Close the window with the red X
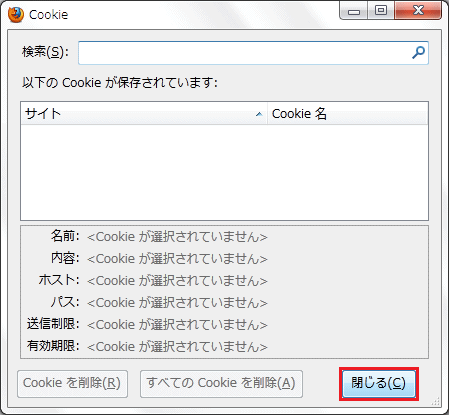449x415 pixels. point(418,11)
